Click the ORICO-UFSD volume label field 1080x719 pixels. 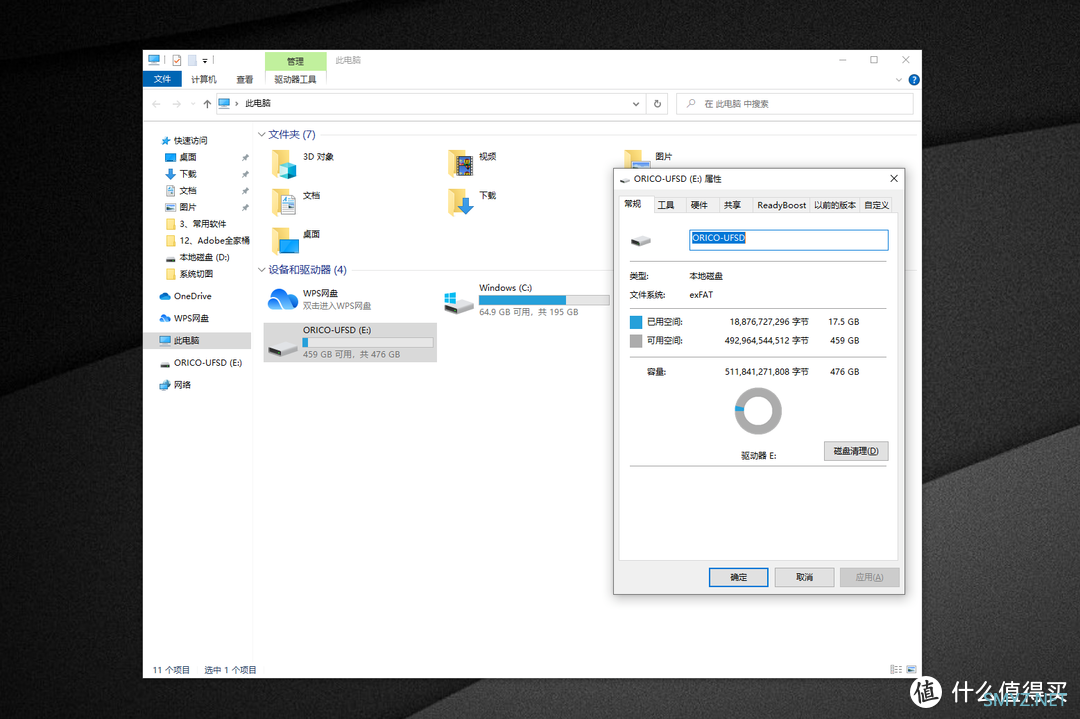point(789,240)
